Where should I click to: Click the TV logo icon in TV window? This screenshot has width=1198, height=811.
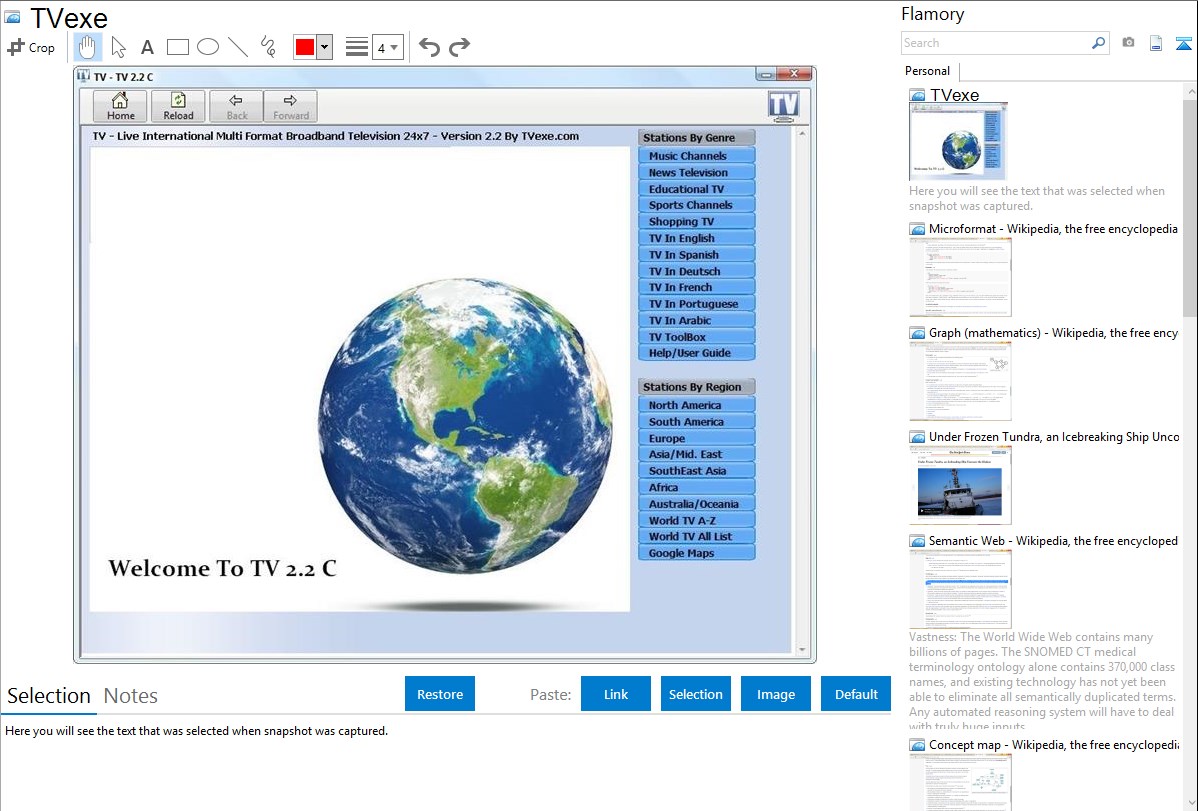coord(783,106)
